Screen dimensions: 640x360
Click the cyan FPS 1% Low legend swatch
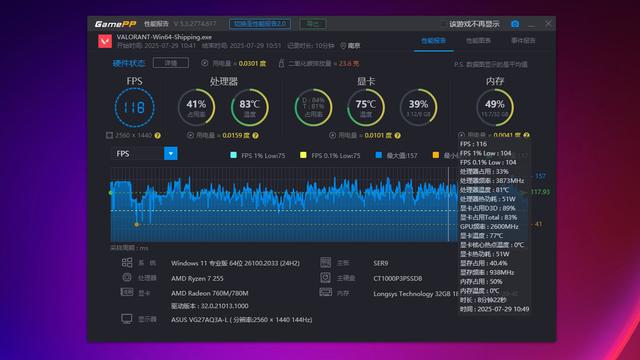233,155
